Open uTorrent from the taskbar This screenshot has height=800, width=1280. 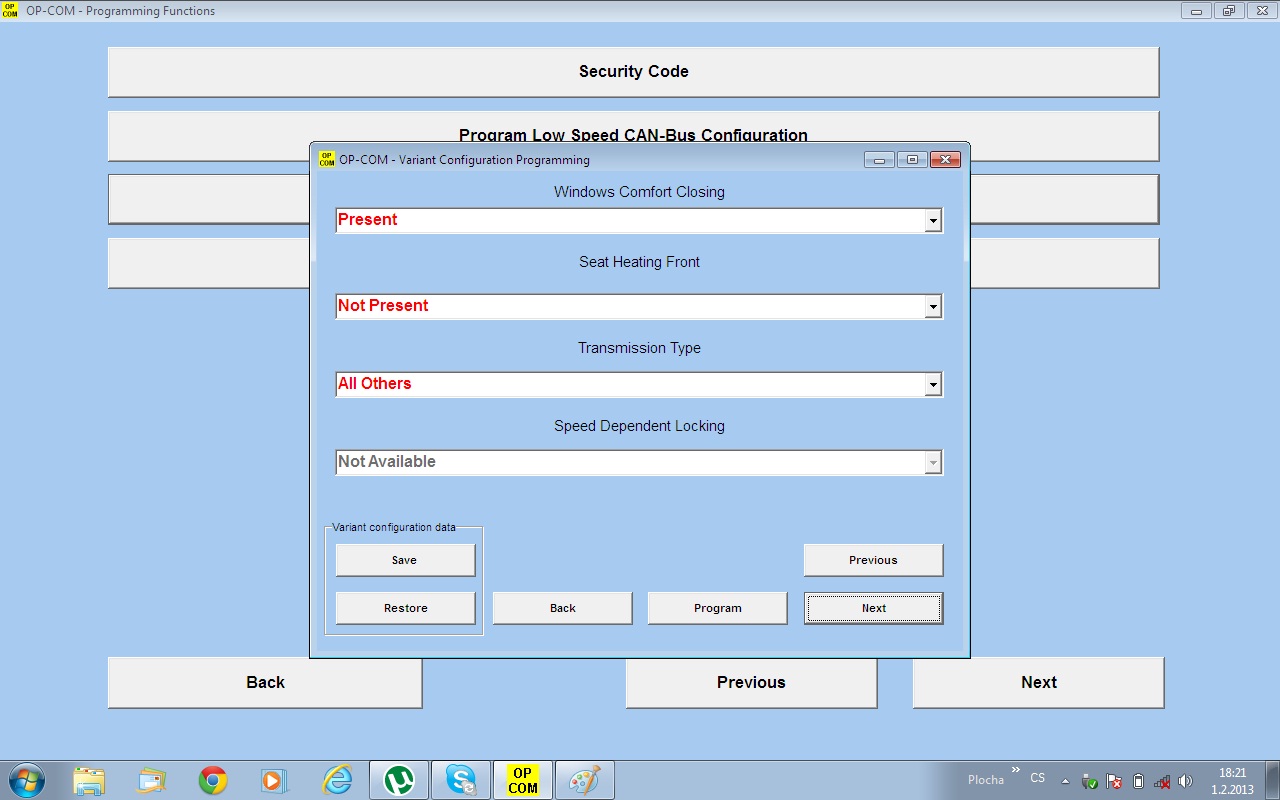pos(399,780)
